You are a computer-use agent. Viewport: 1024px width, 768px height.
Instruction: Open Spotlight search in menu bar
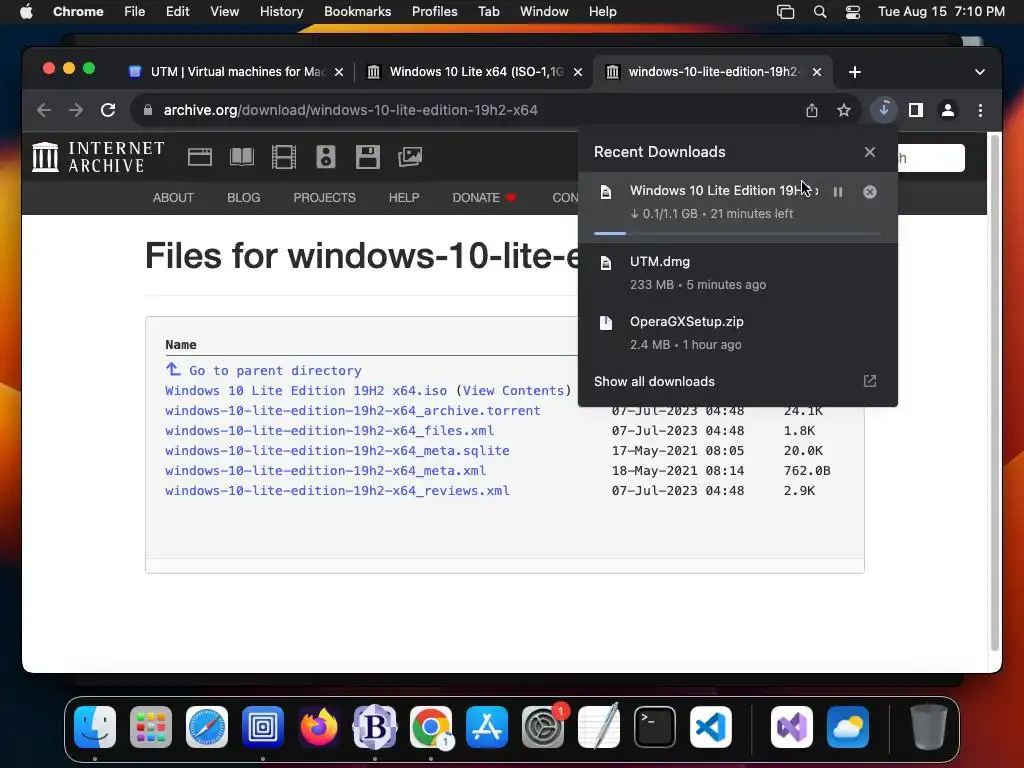(x=820, y=12)
